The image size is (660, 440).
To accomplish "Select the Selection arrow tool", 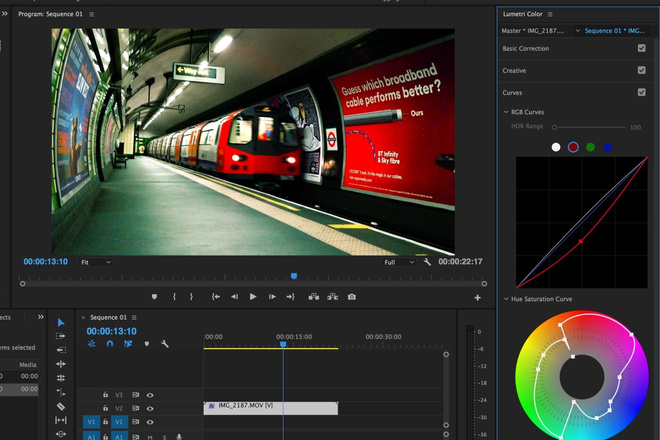I will 61,322.
